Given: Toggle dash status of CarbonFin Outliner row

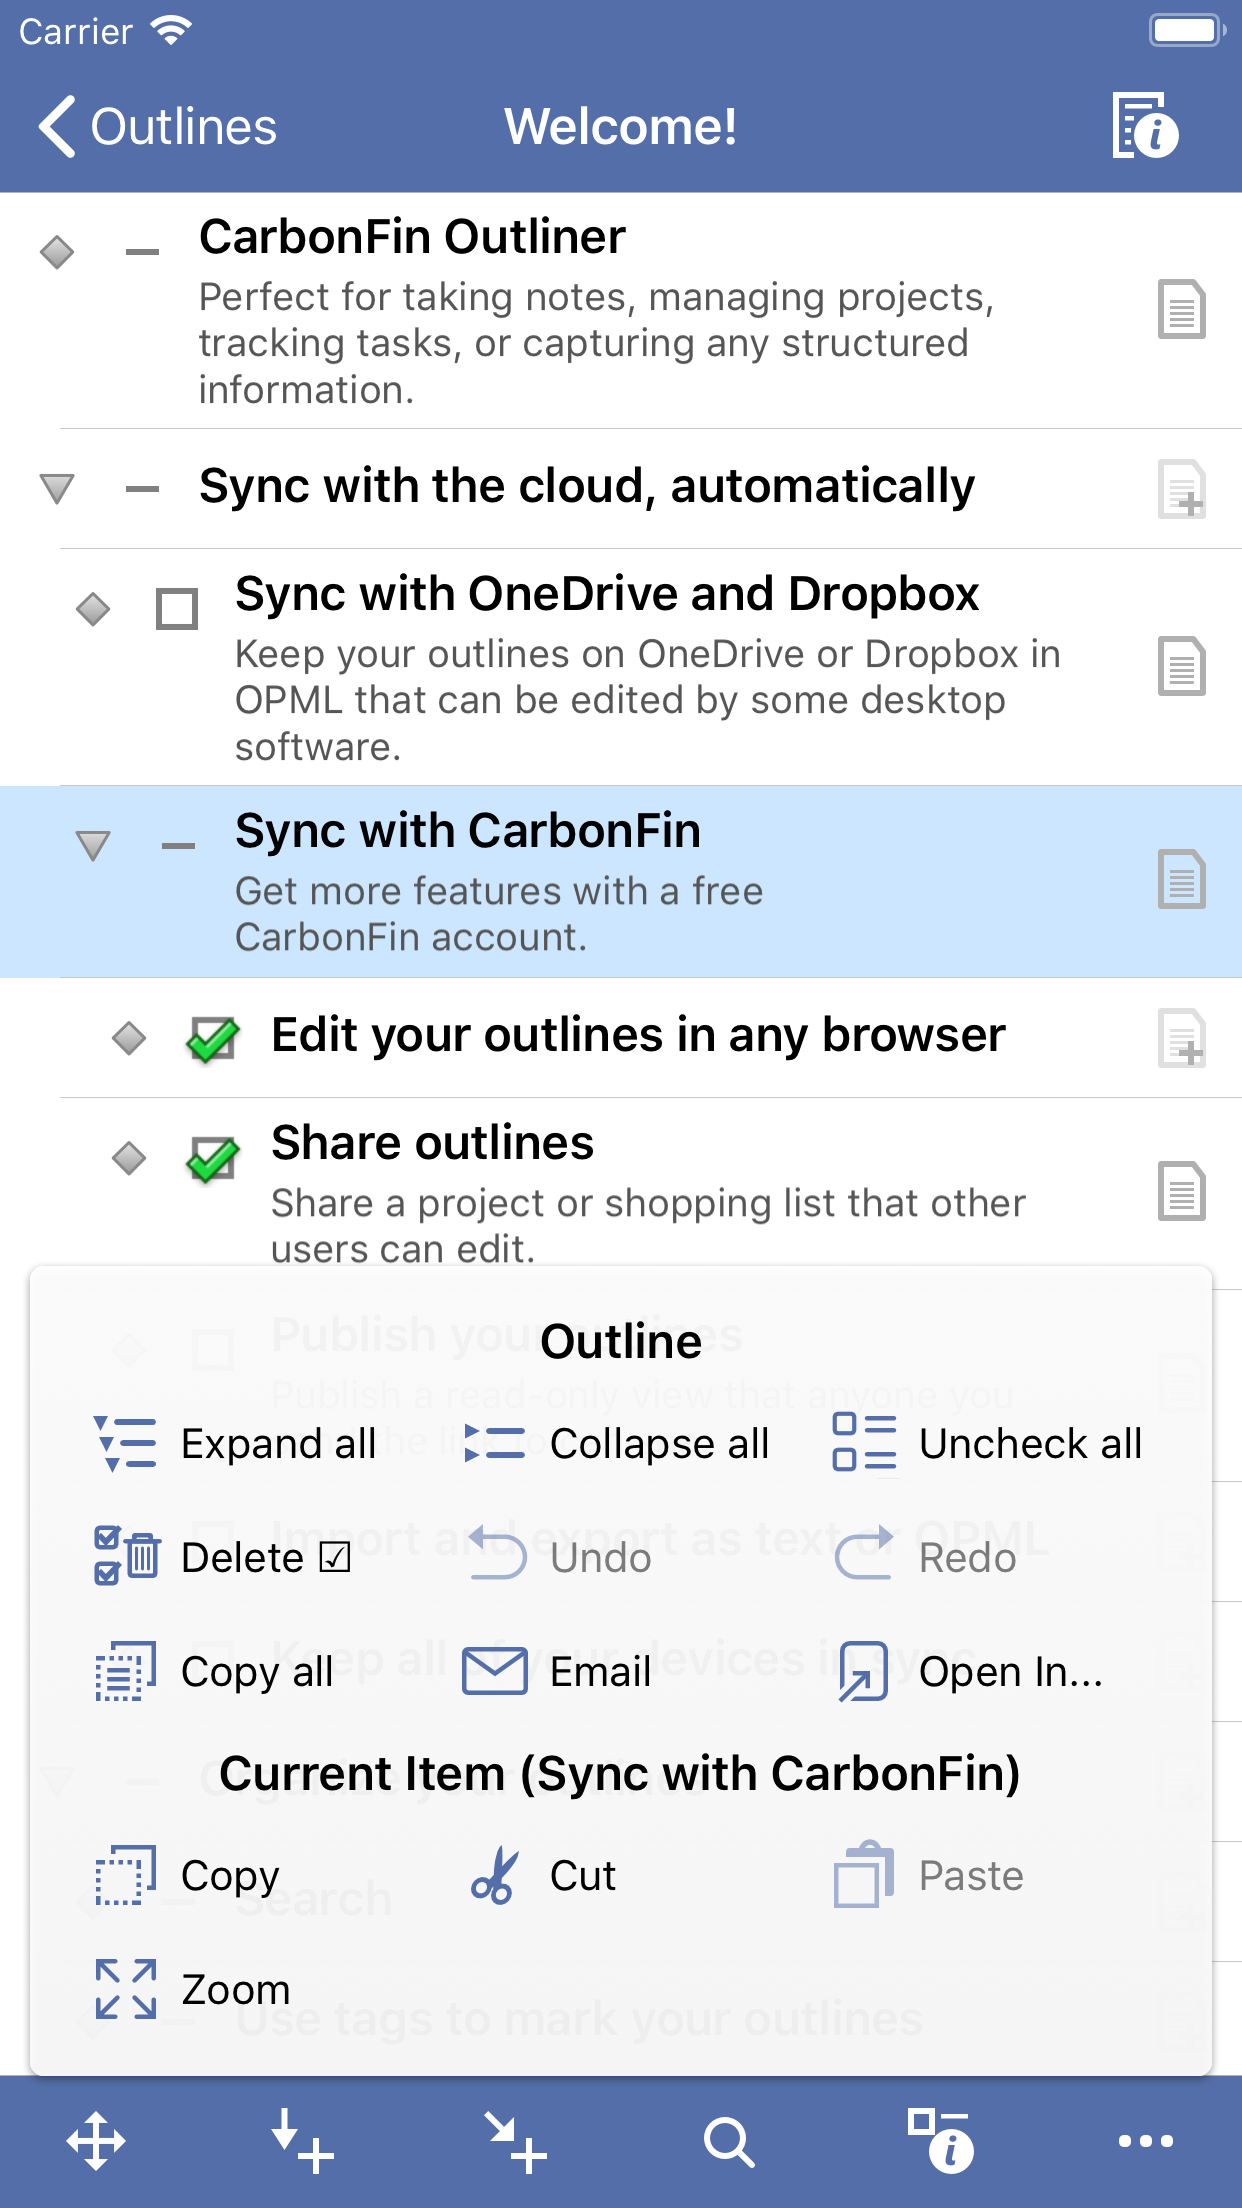Looking at the screenshot, I should click(143, 252).
